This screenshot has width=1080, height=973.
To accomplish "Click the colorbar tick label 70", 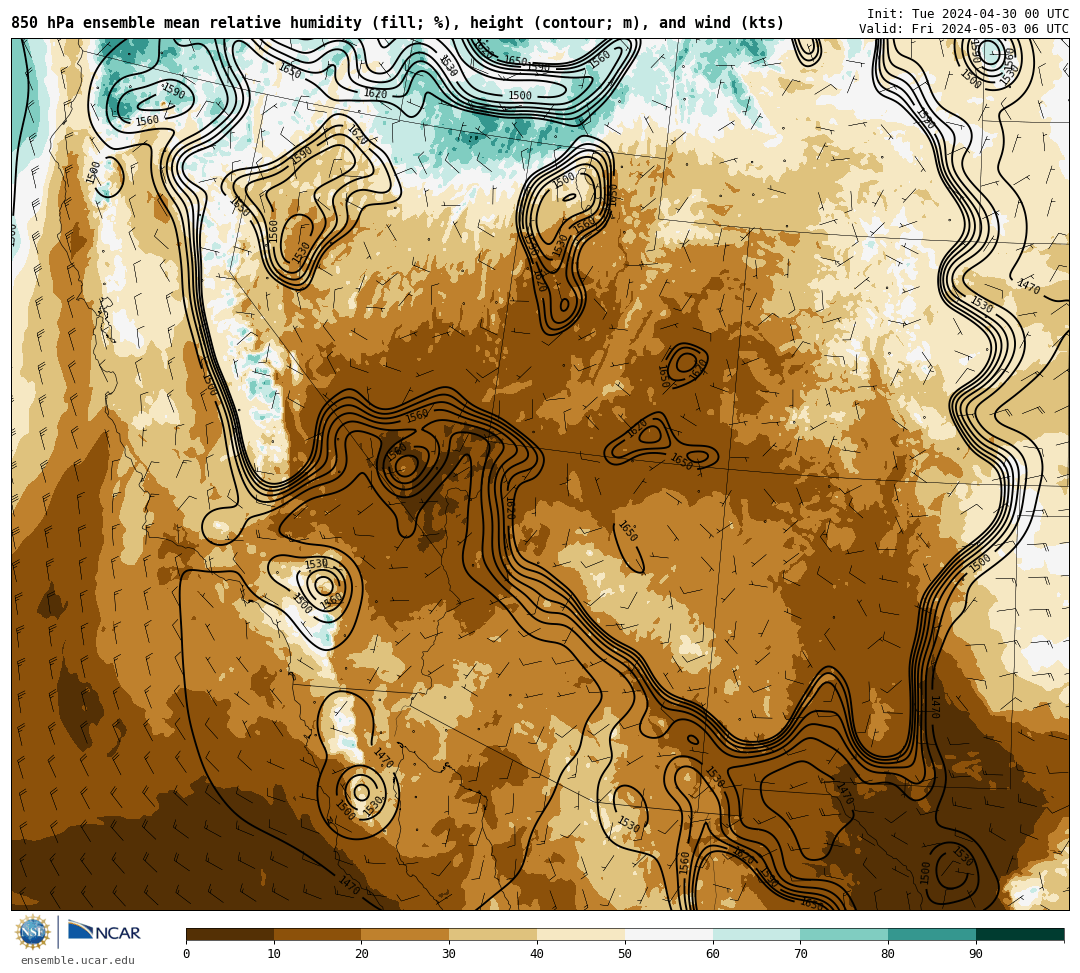I will [x=800, y=954].
